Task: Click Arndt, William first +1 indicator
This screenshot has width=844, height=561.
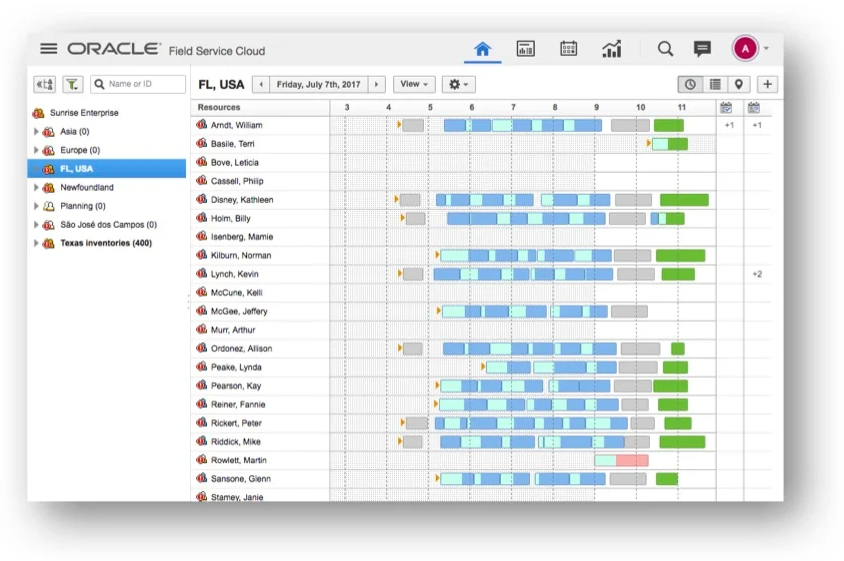Action: 729,125
